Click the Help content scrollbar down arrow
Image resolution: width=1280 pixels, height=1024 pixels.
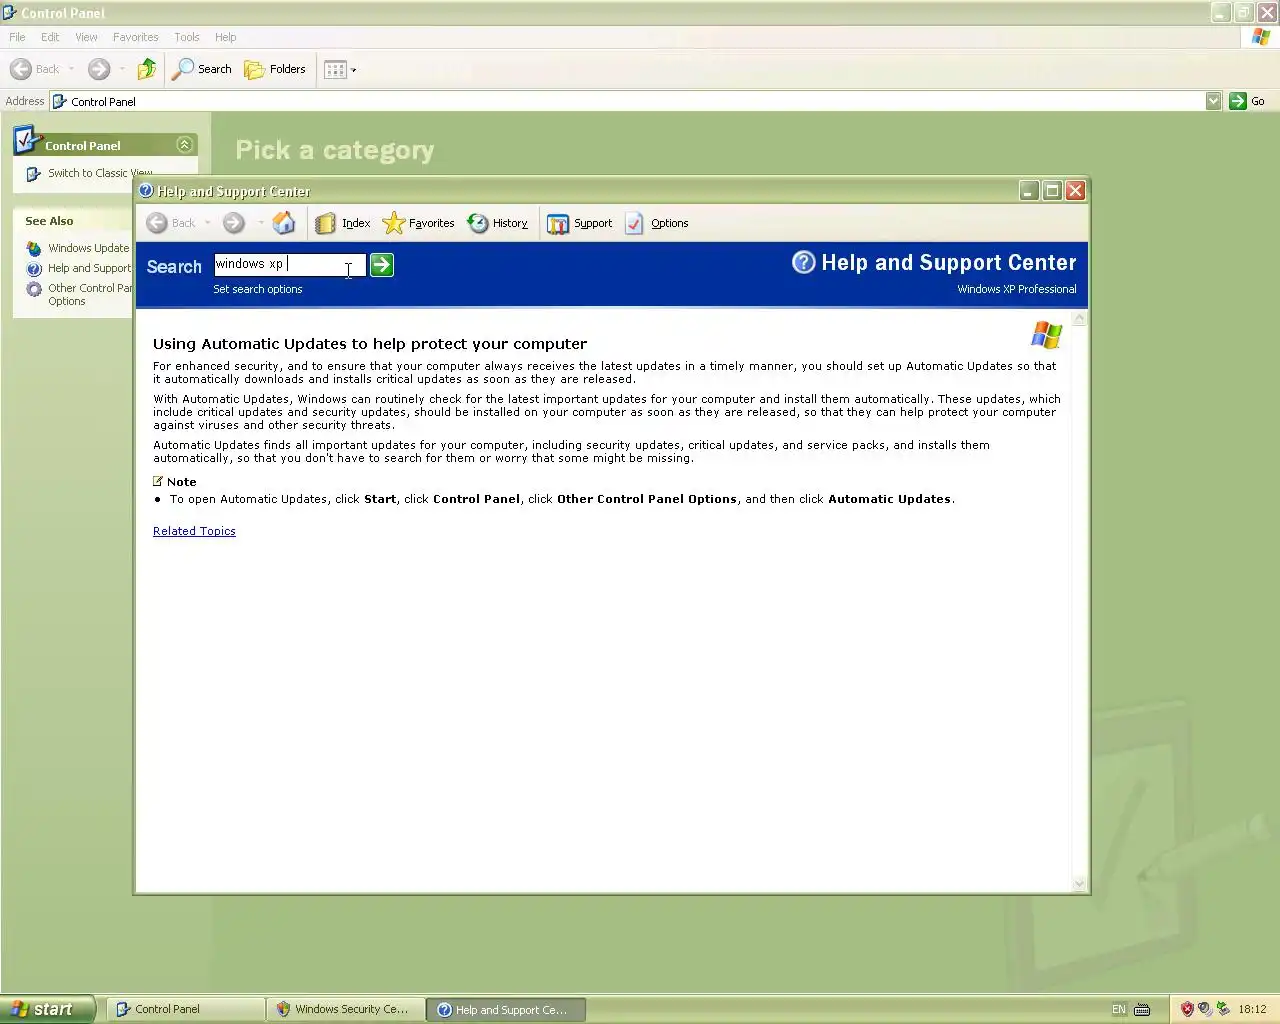pos(1079,884)
